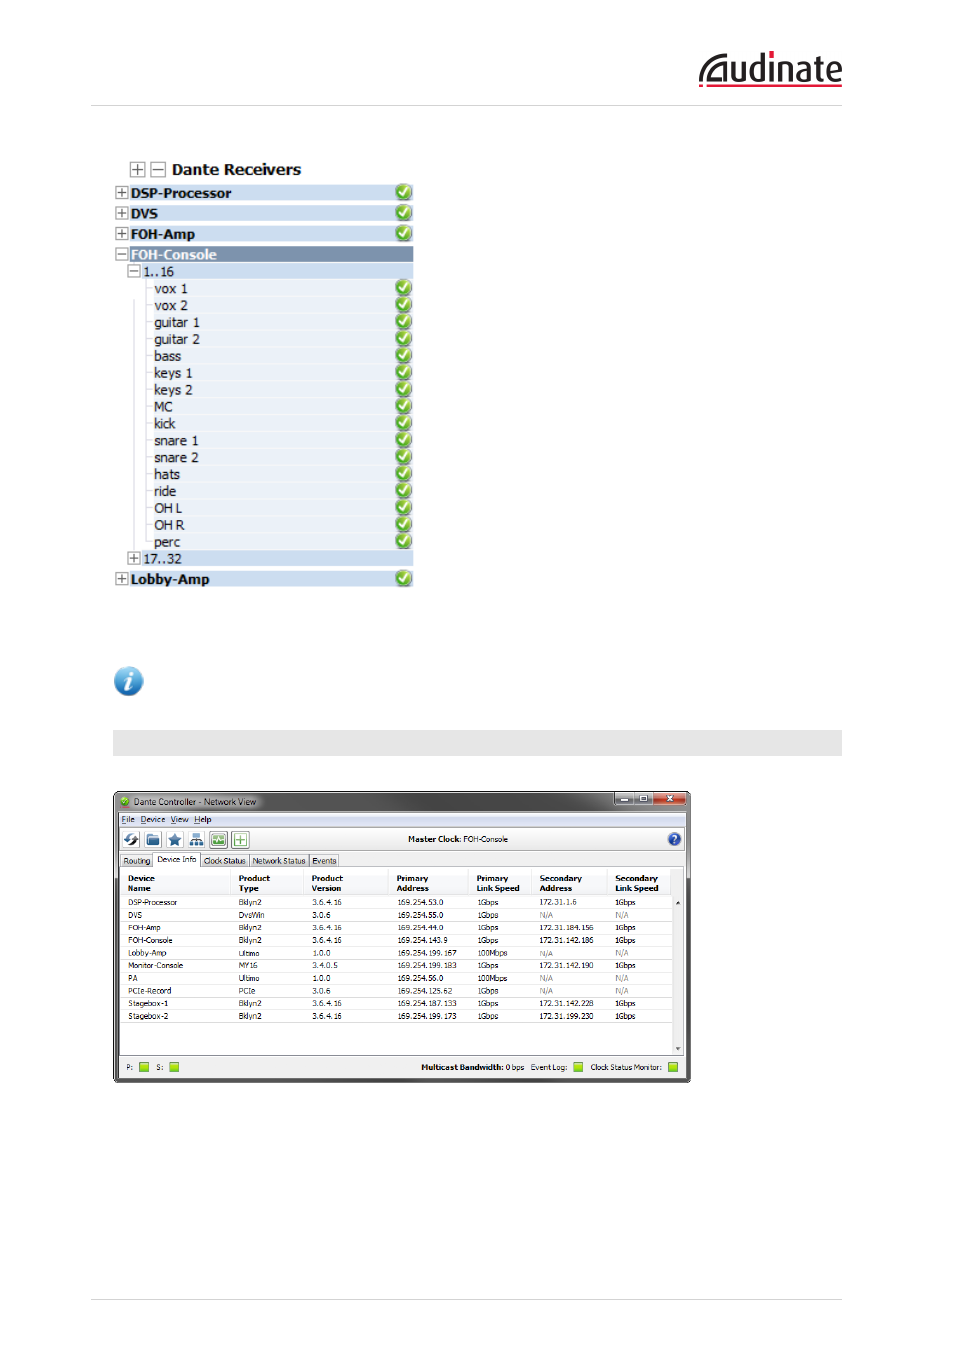Switch to the Routing tab
The width and height of the screenshot is (954, 1349).
(137, 861)
